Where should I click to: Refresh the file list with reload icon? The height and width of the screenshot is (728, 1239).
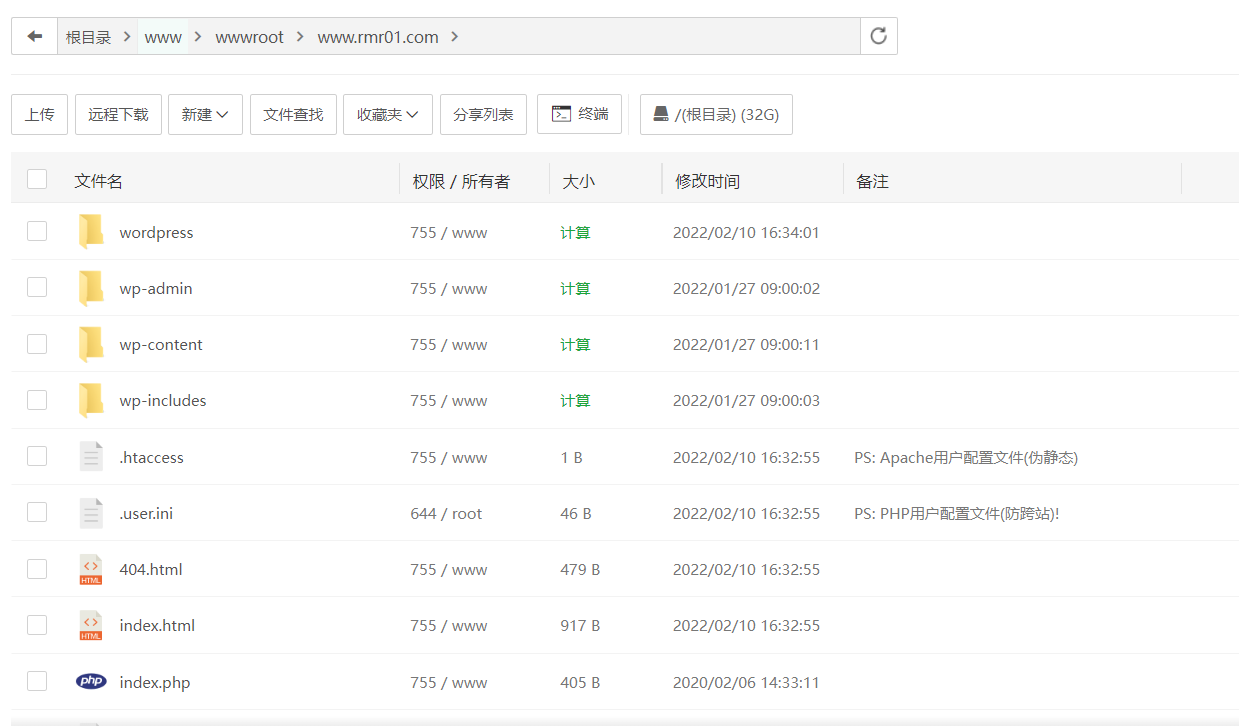tap(878, 37)
